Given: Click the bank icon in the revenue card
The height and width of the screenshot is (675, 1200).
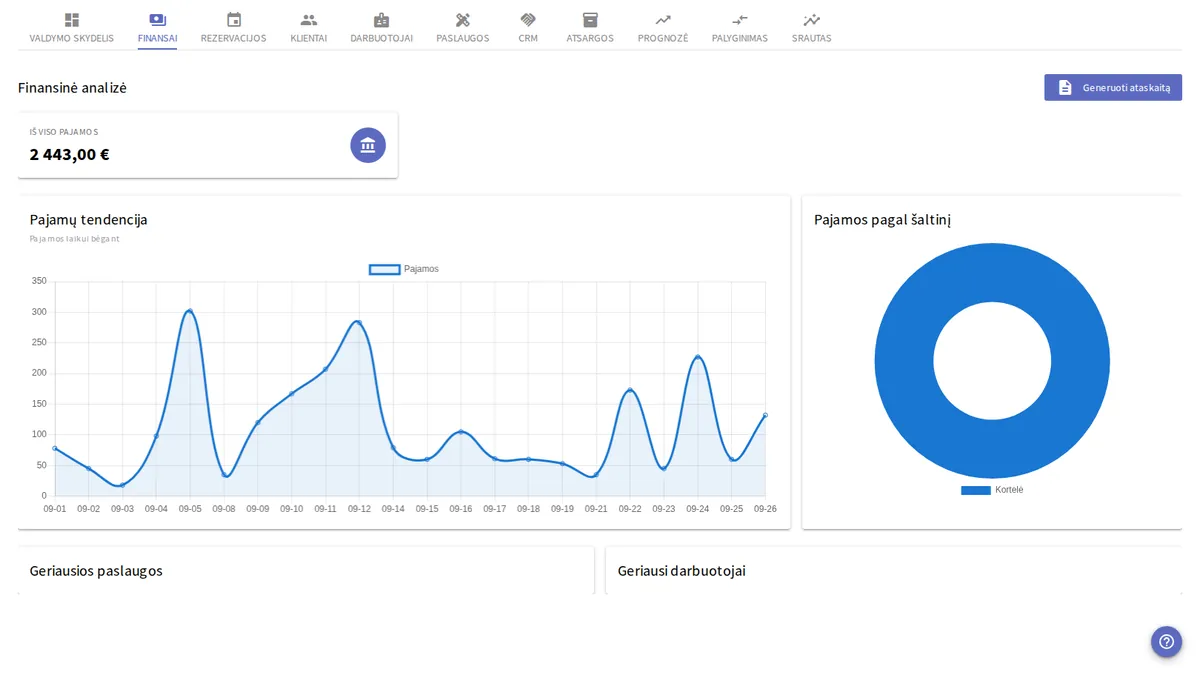Looking at the screenshot, I should 368,145.
